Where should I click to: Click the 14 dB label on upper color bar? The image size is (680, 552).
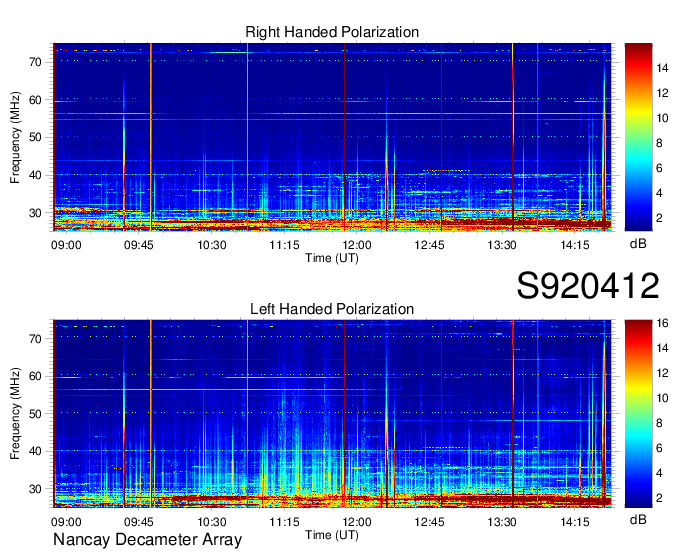pyautogui.click(x=662, y=68)
